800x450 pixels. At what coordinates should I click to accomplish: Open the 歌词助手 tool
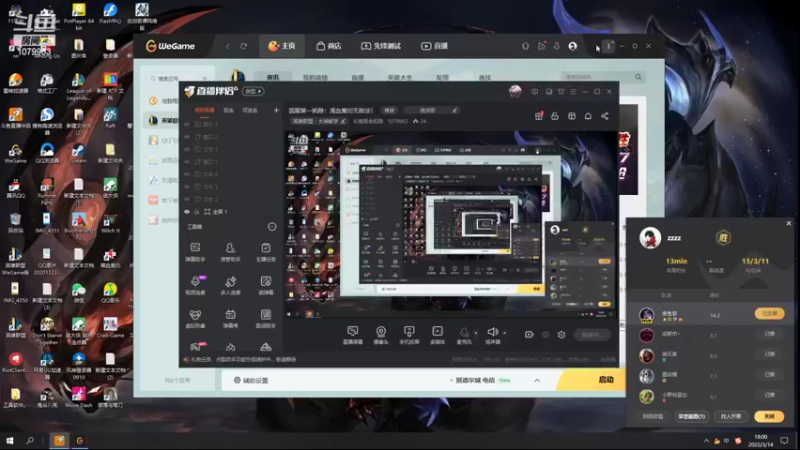click(265, 318)
